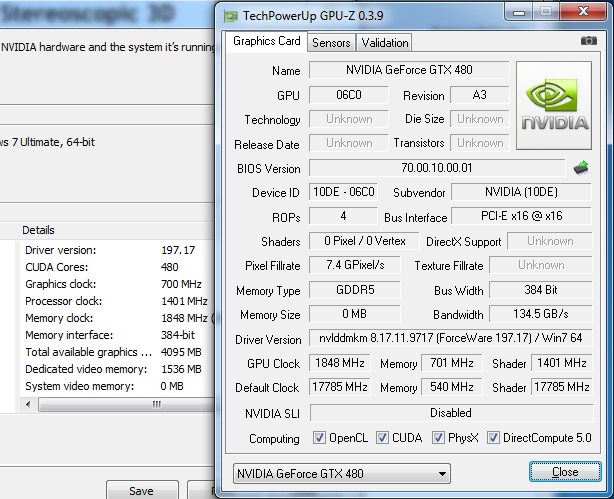This screenshot has height=499, width=614.
Task: Click the Close button in GPU-Z
Action: 565,472
